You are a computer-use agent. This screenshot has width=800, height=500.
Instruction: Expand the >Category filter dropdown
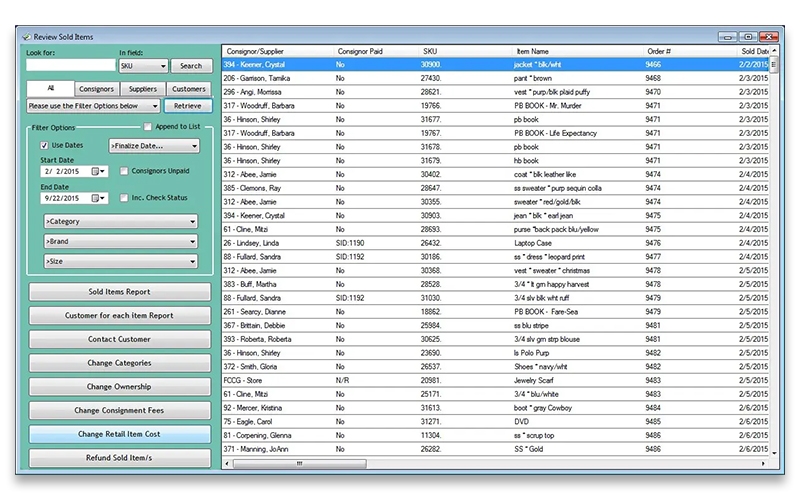point(119,222)
